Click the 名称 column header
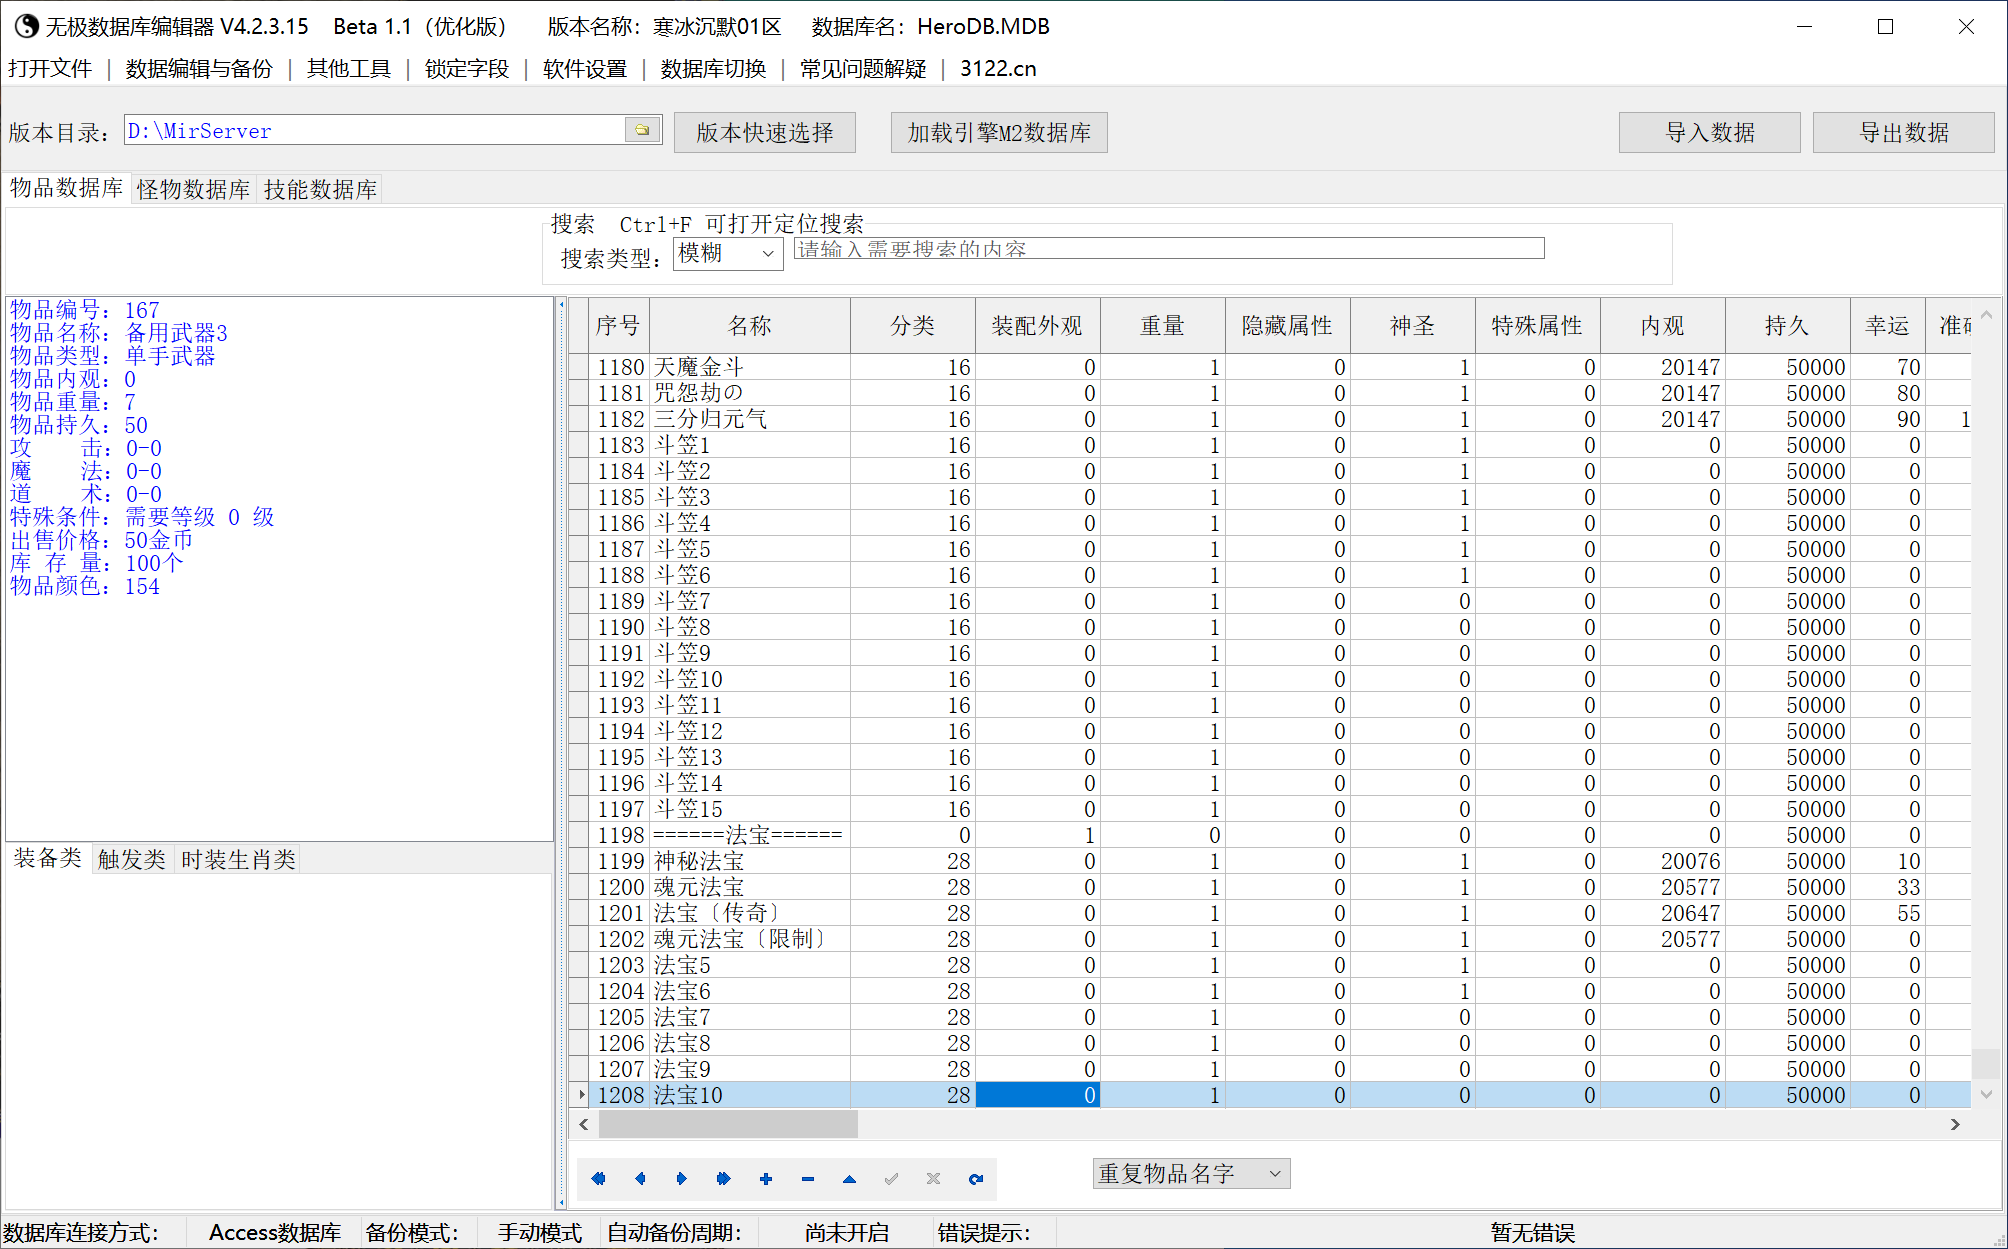Screen dimensions: 2008x1249 click(x=750, y=326)
